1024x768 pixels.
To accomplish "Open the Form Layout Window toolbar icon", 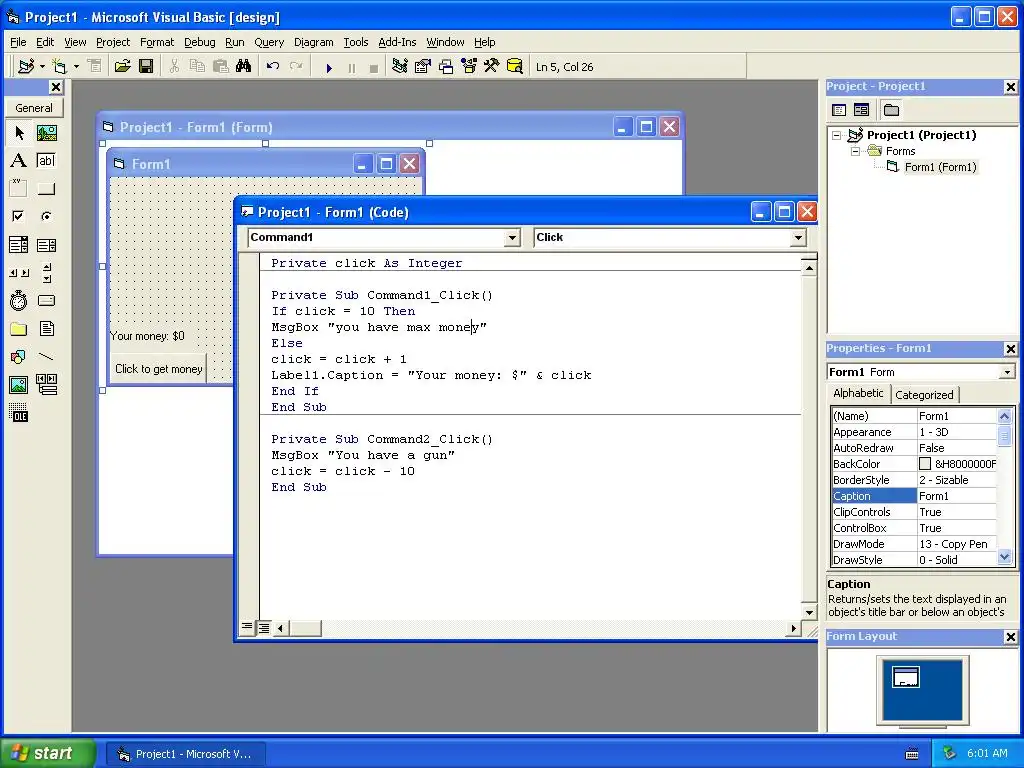I will 446,66.
